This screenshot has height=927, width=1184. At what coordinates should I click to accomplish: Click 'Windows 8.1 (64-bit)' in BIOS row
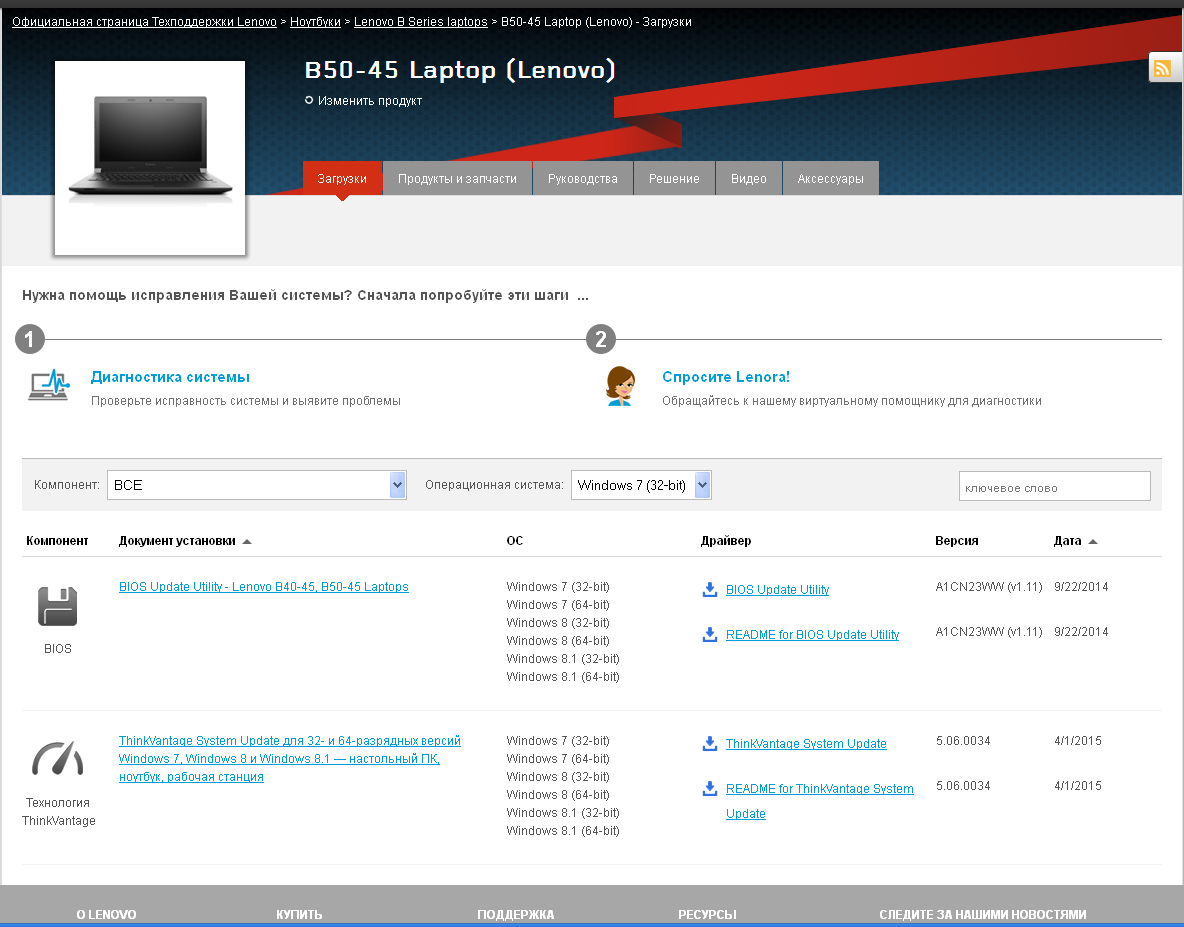pyautogui.click(x=563, y=676)
